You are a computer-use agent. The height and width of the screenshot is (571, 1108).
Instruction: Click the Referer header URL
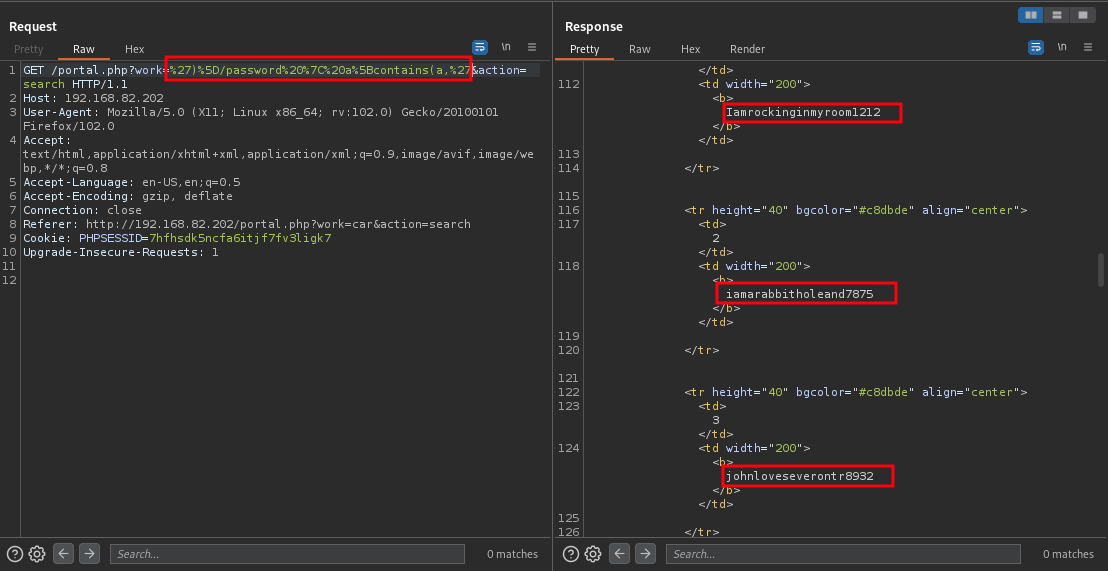278,224
